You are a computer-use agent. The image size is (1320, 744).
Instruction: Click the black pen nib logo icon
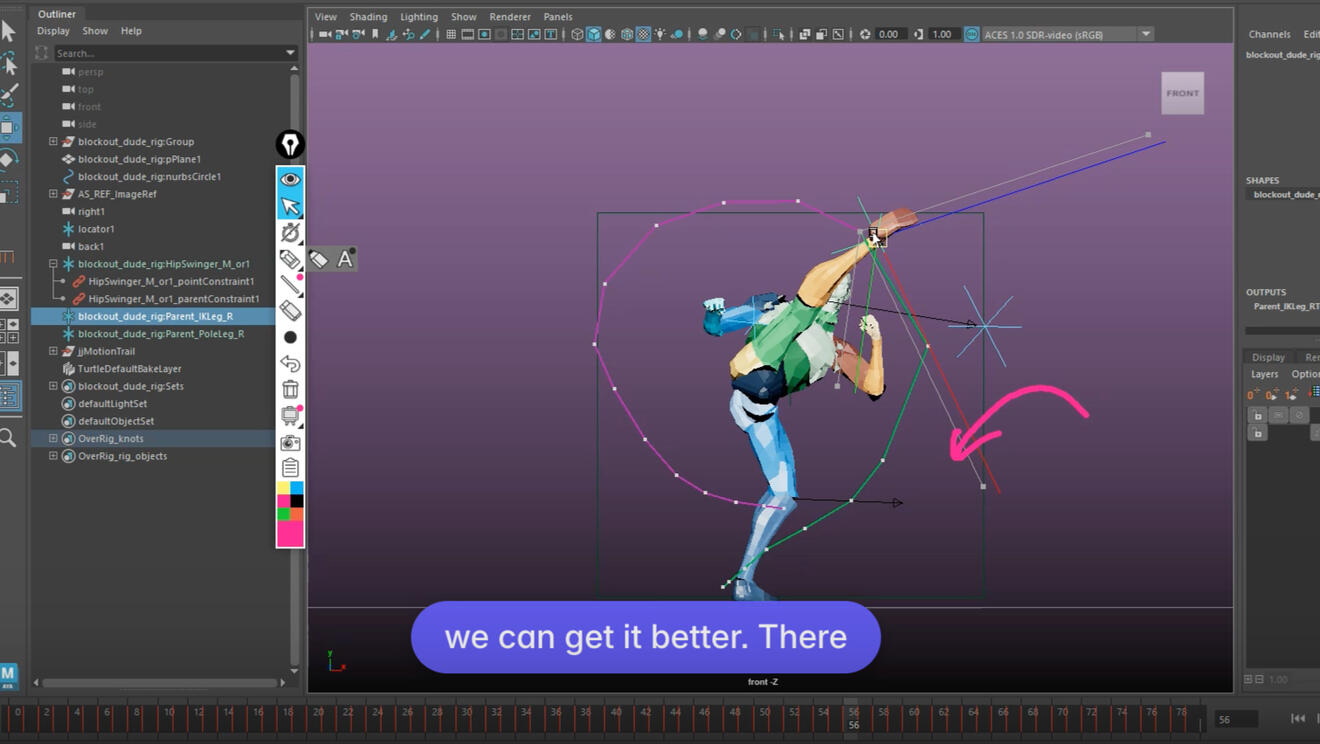(290, 145)
